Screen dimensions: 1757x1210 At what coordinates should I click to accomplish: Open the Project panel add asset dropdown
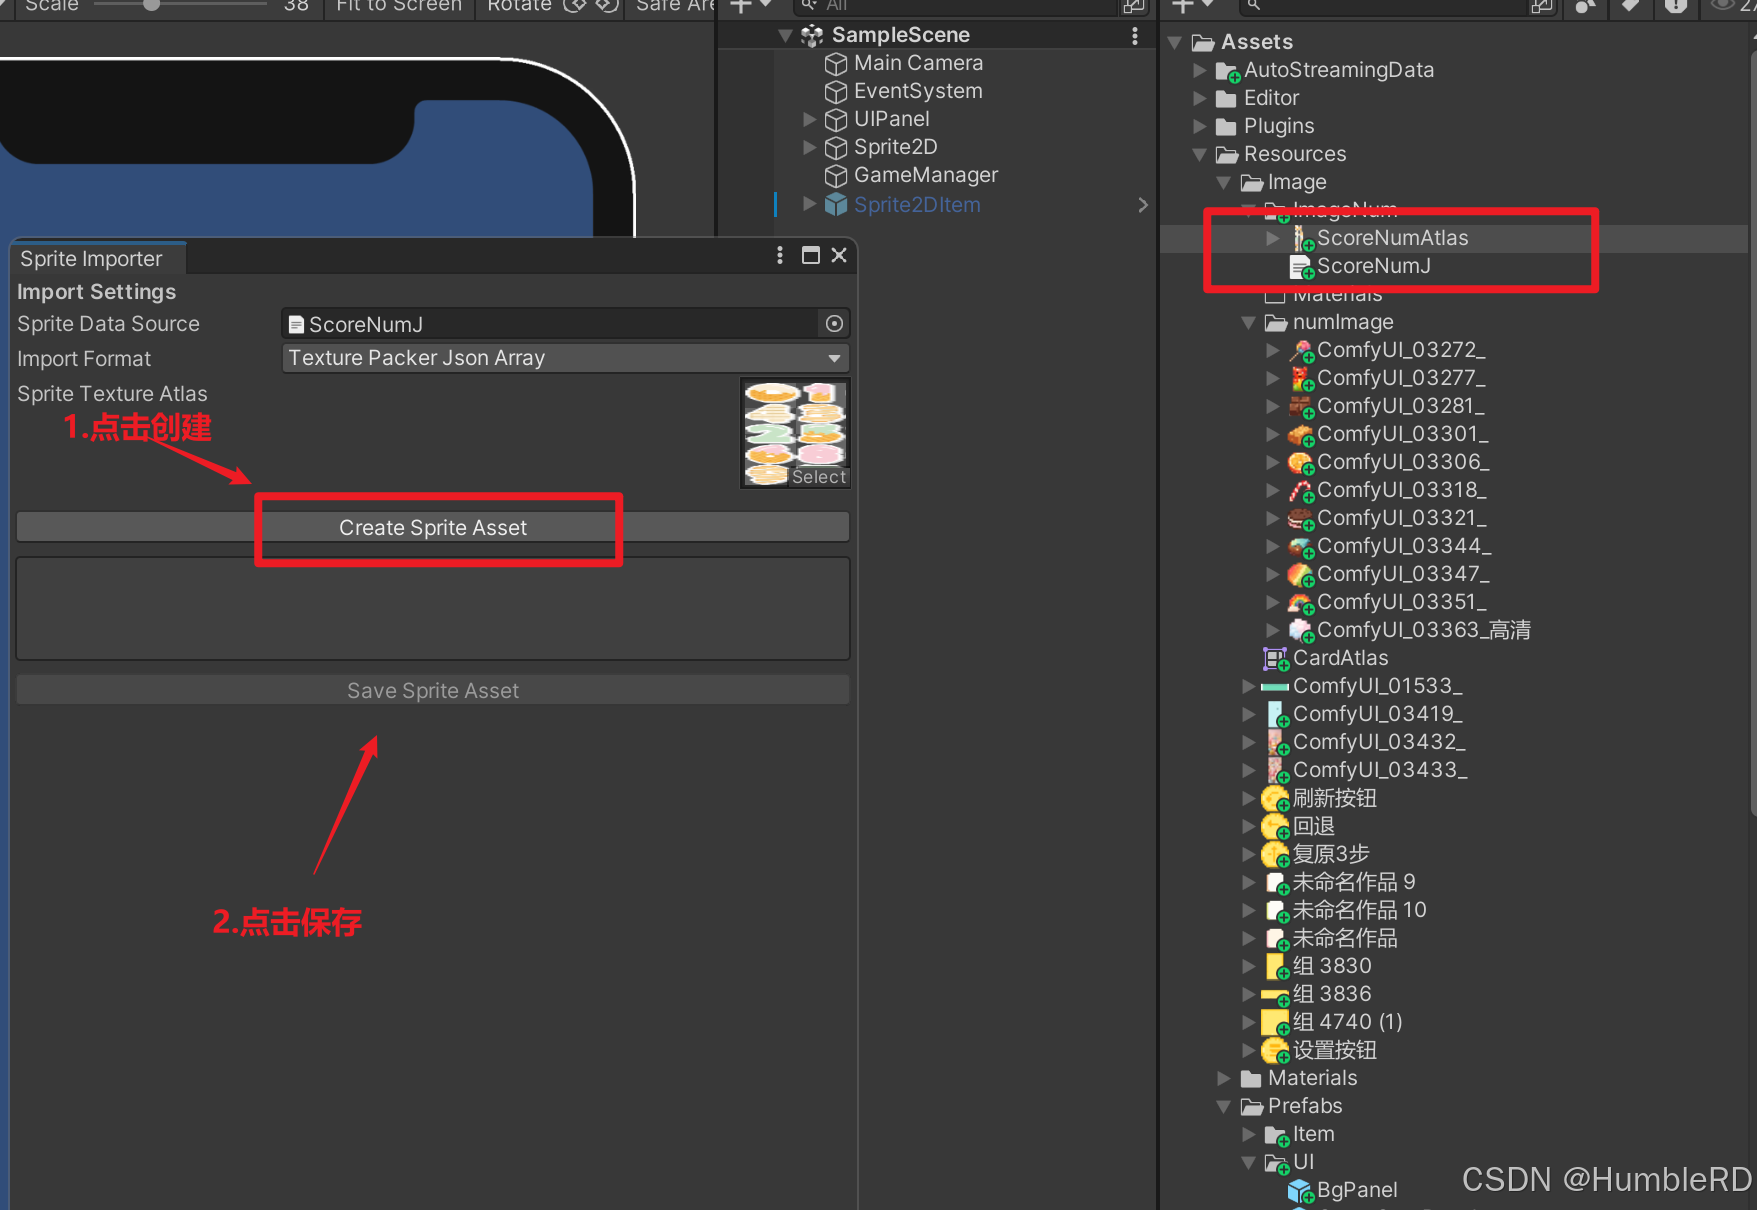[x=1192, y=6]
